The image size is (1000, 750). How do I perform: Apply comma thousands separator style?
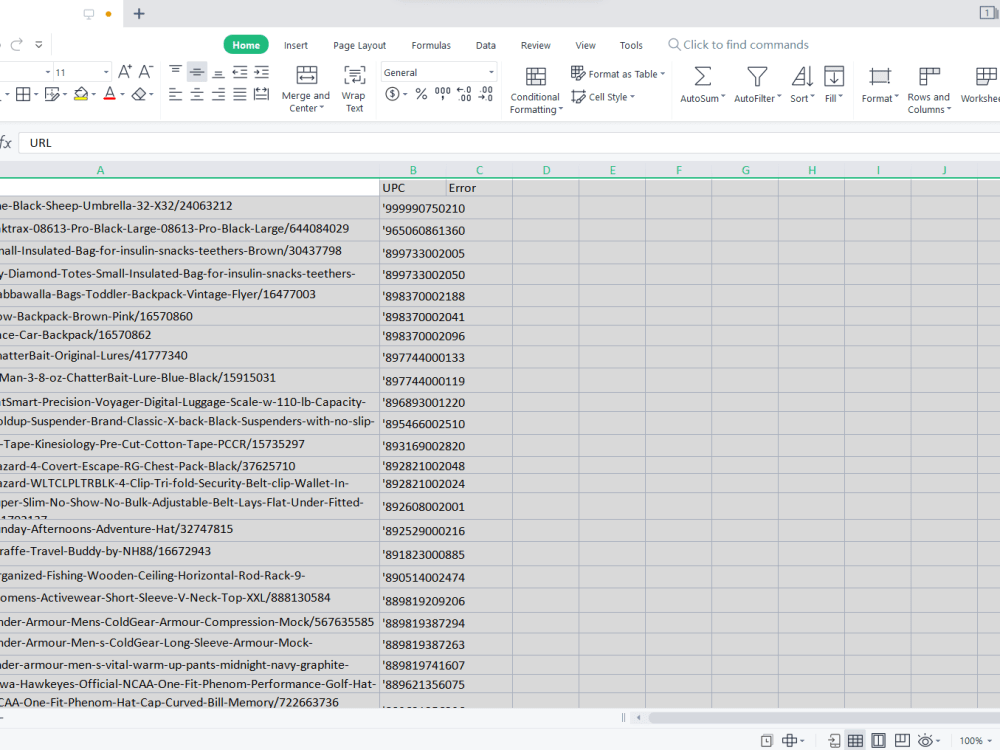click(441, 93)
